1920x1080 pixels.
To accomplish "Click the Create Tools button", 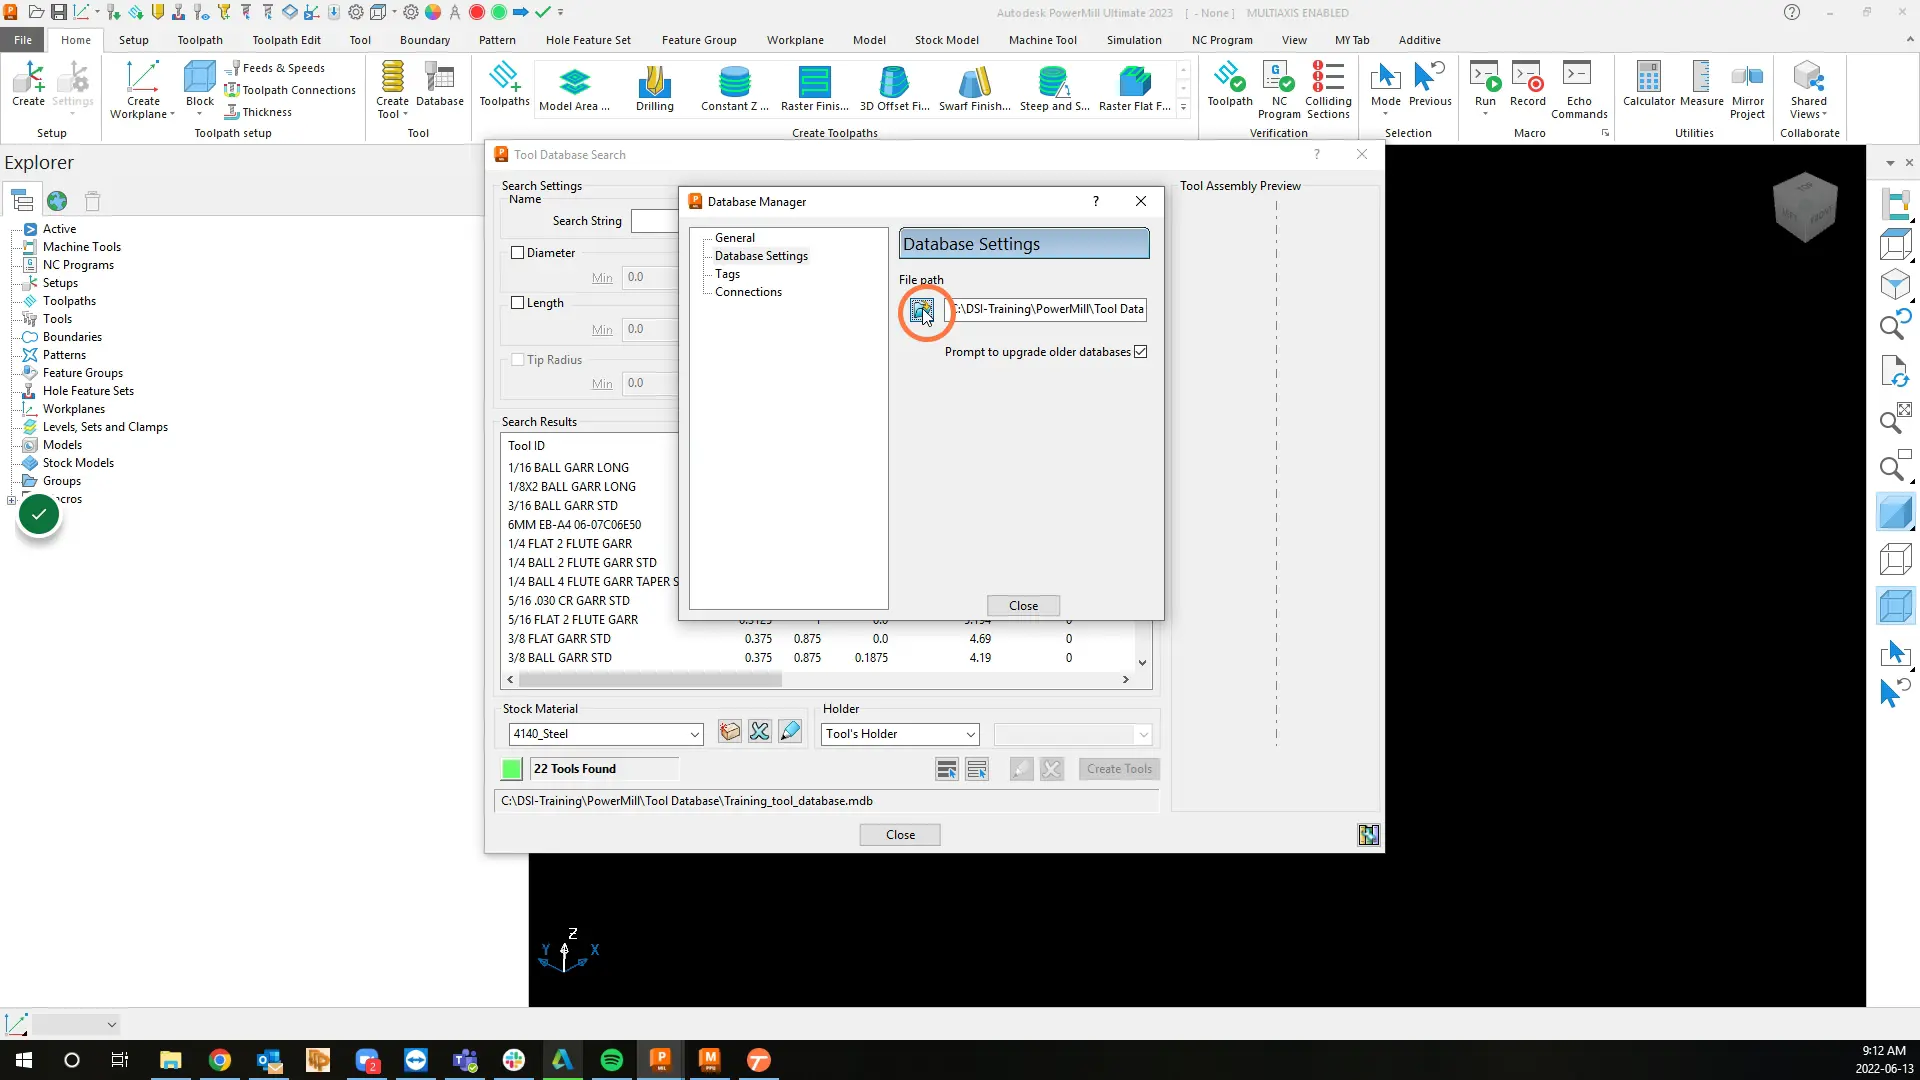I will click(x=1119, y=769).
